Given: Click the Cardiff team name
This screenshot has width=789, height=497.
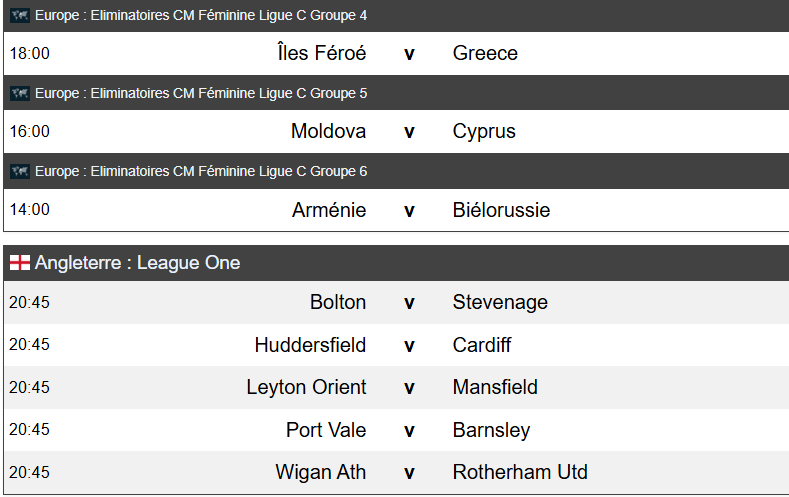Looking at the screenshot, I should pyautogui.click(x=481, y=345).
